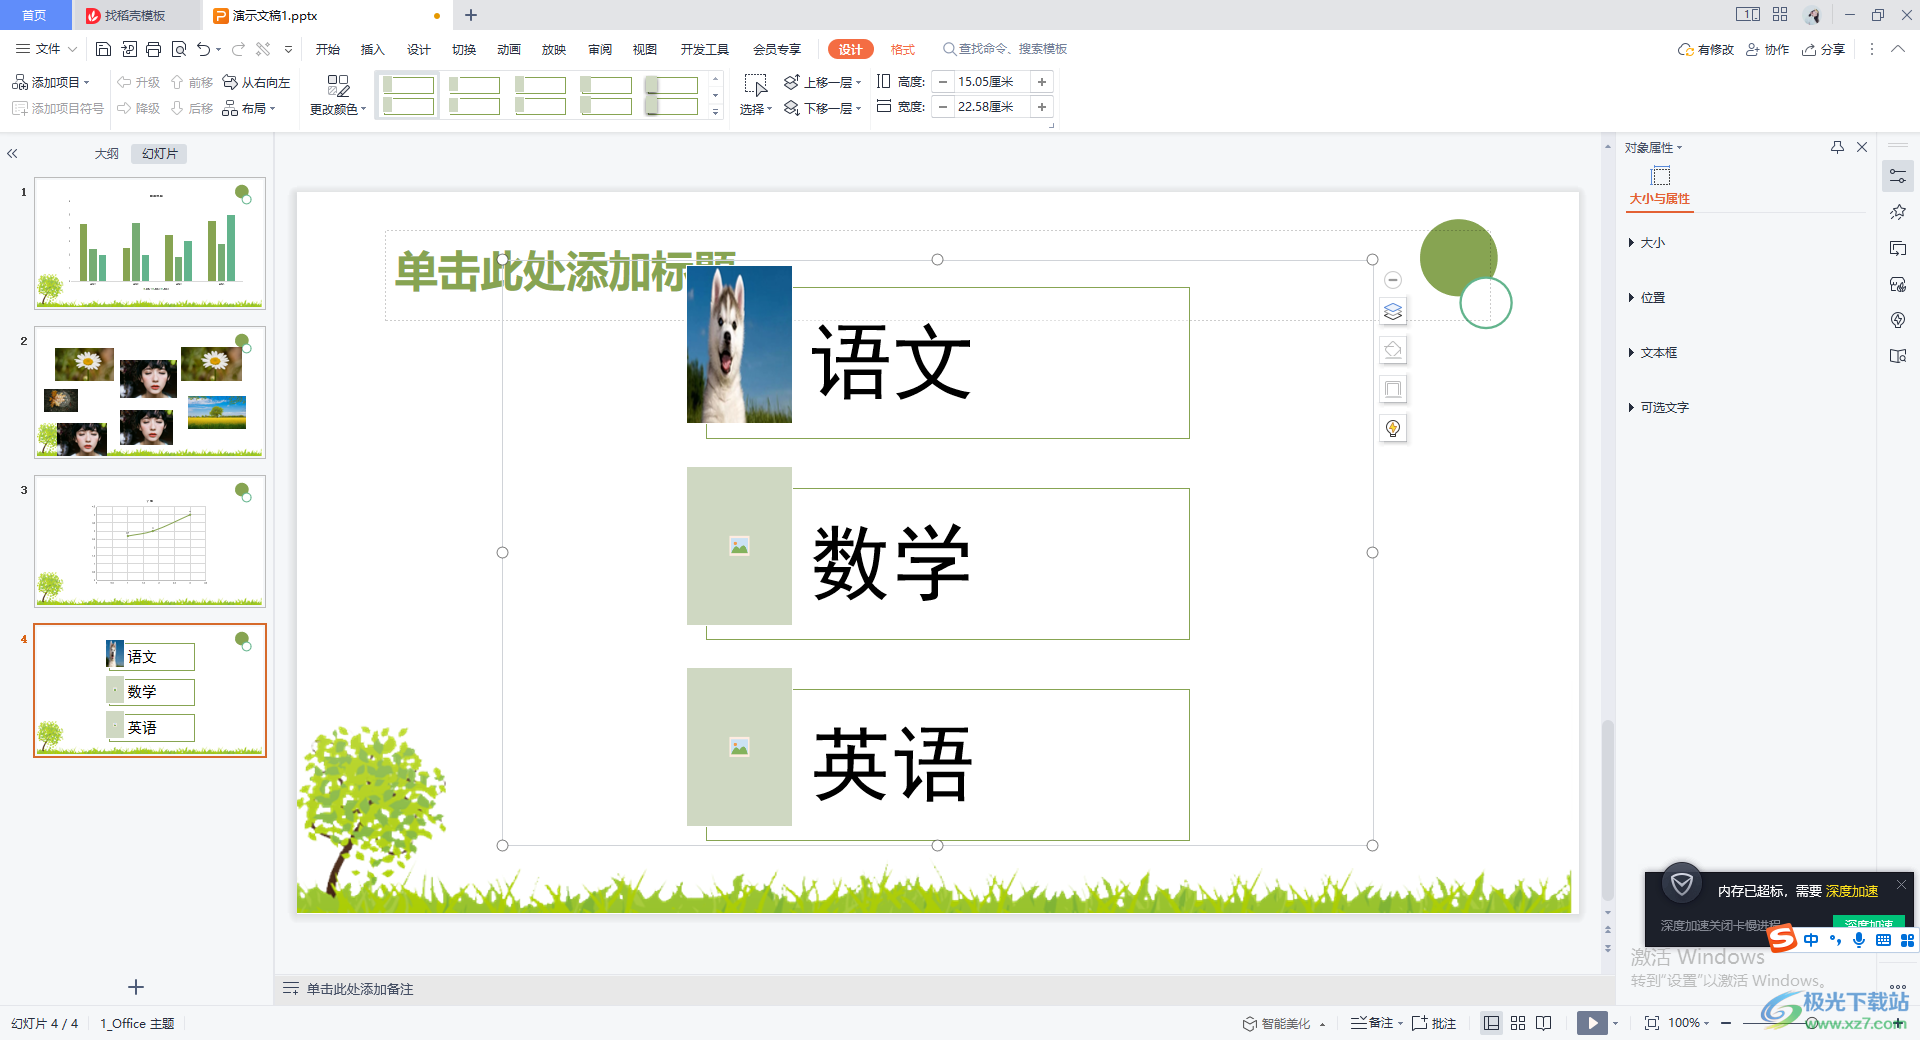Viewport: 1920px width, 1040px height.
Task: Click the shape outline floating icon
Action: [1393, 389]
